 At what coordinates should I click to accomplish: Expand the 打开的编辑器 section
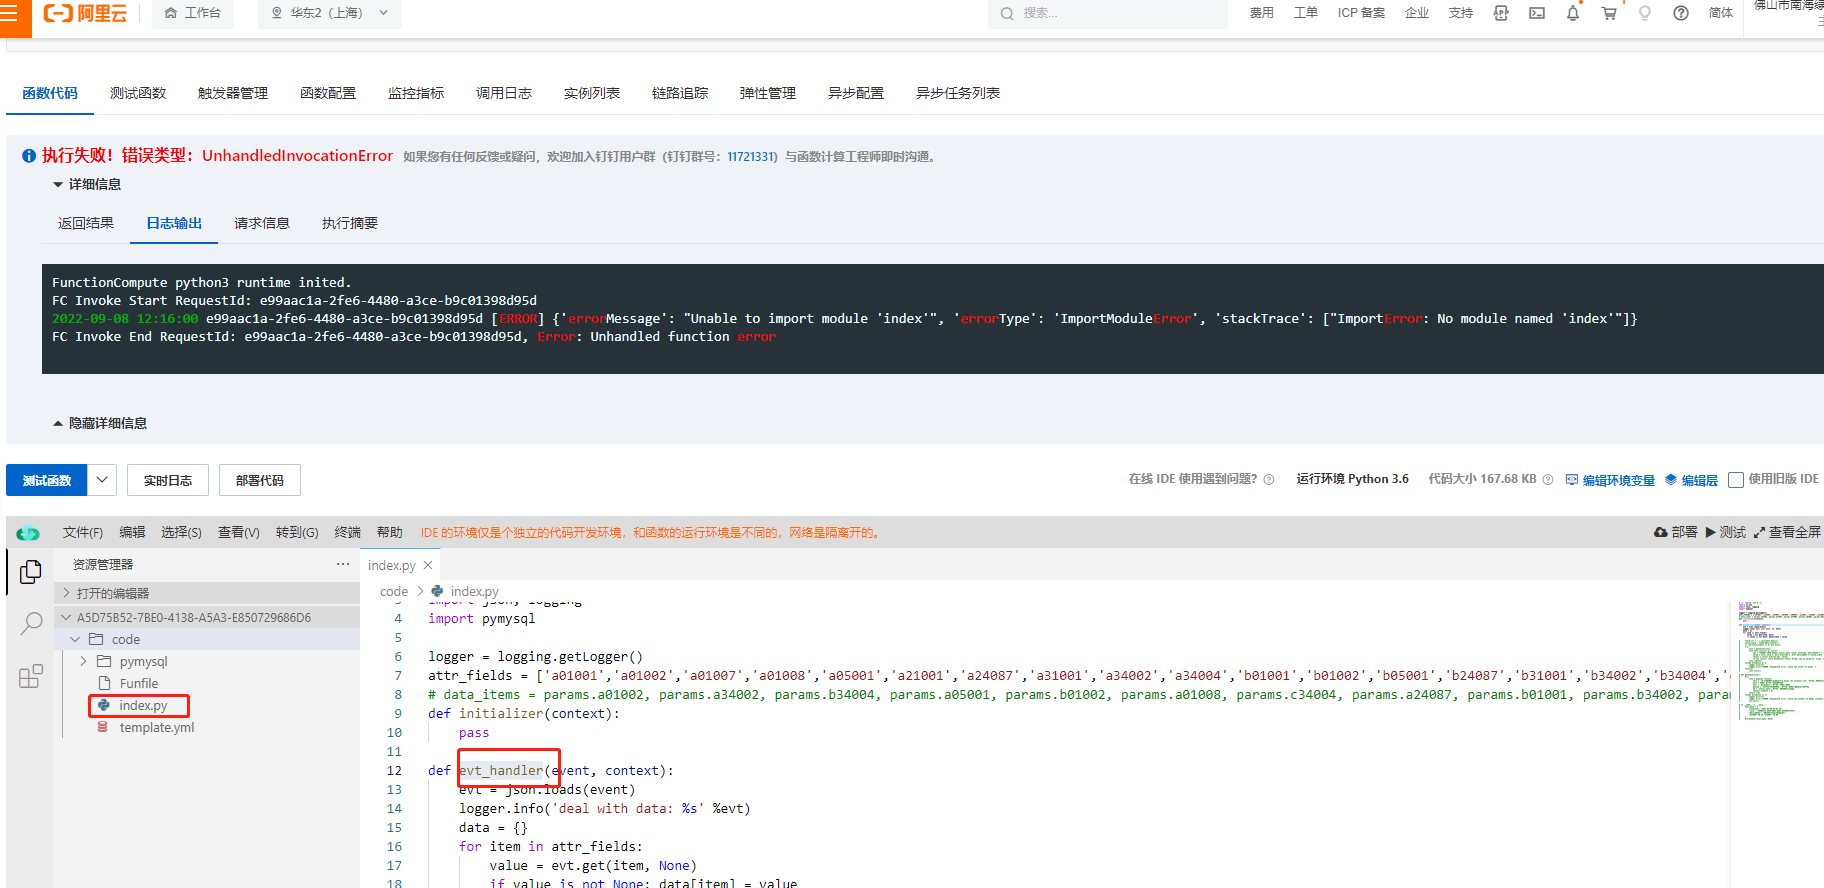click(207, 593)
